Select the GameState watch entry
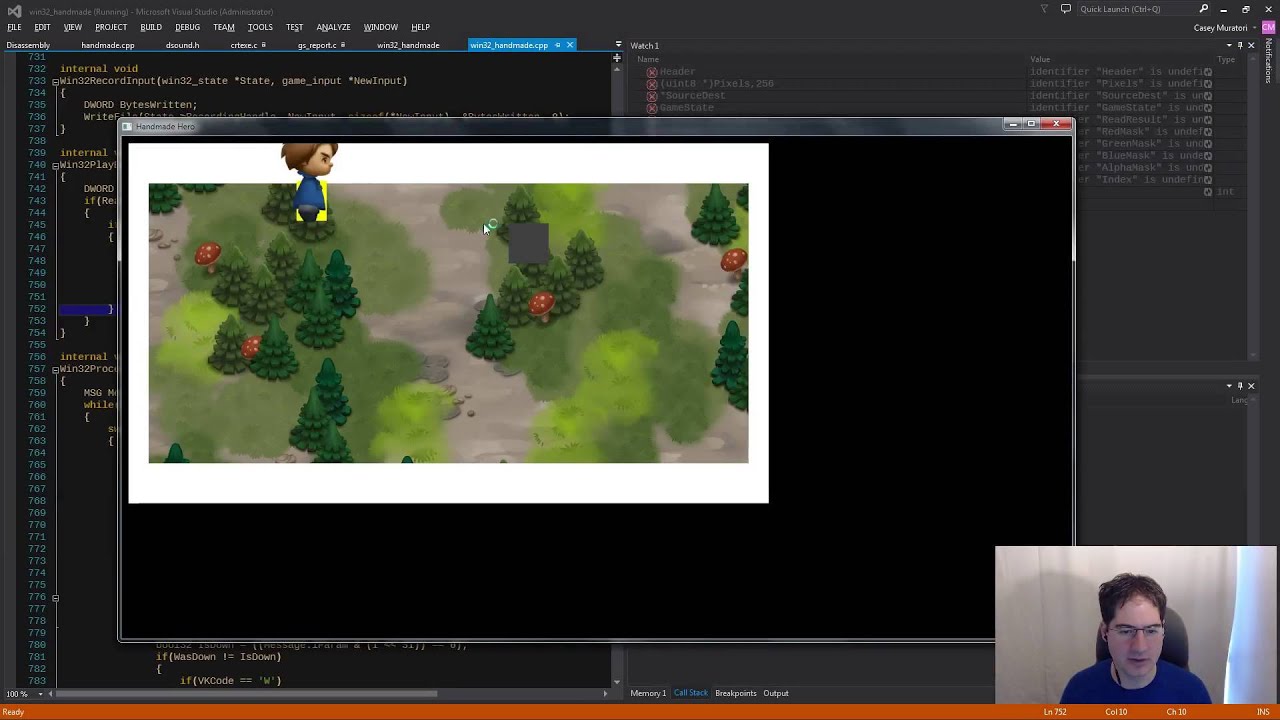 point(687,108)
